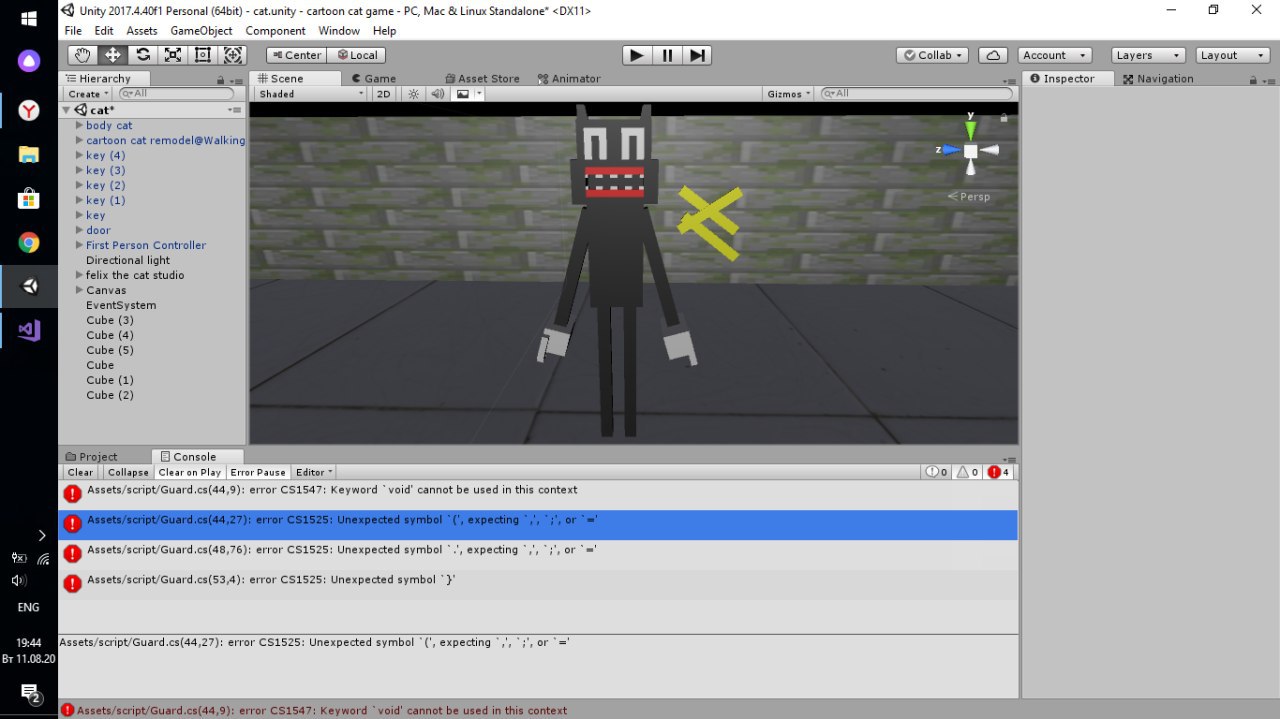
Task: Select the Rect transform tool
Action: tap(203, 55)
